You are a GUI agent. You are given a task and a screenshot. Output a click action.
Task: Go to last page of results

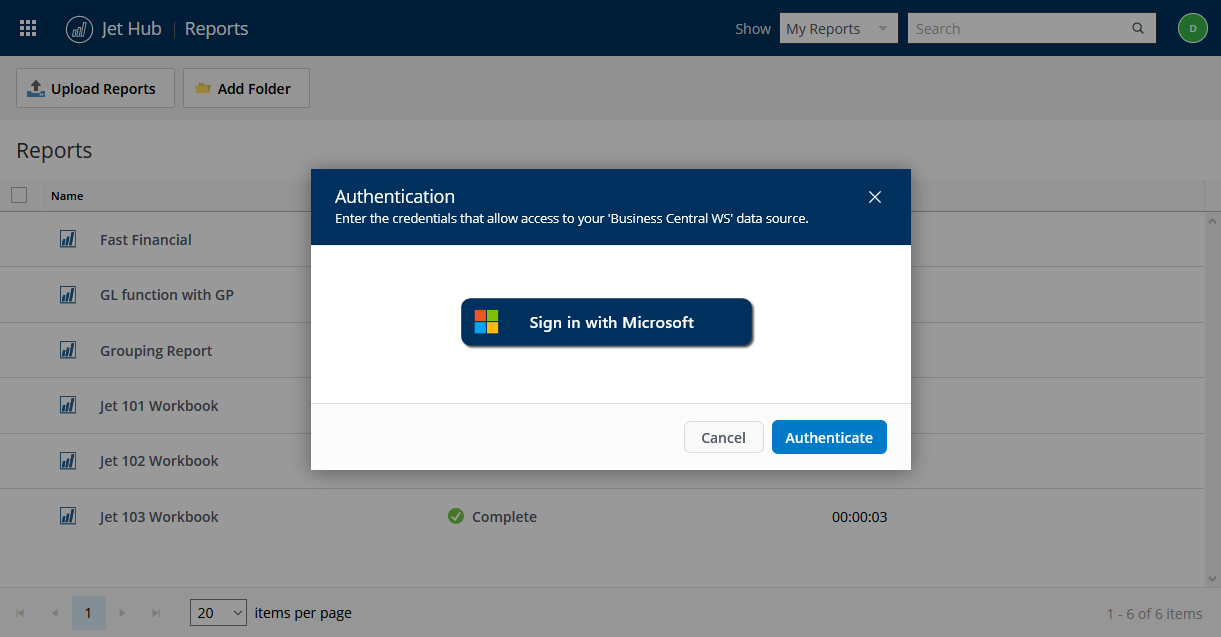pyautogui.click(x=156, y=613)
